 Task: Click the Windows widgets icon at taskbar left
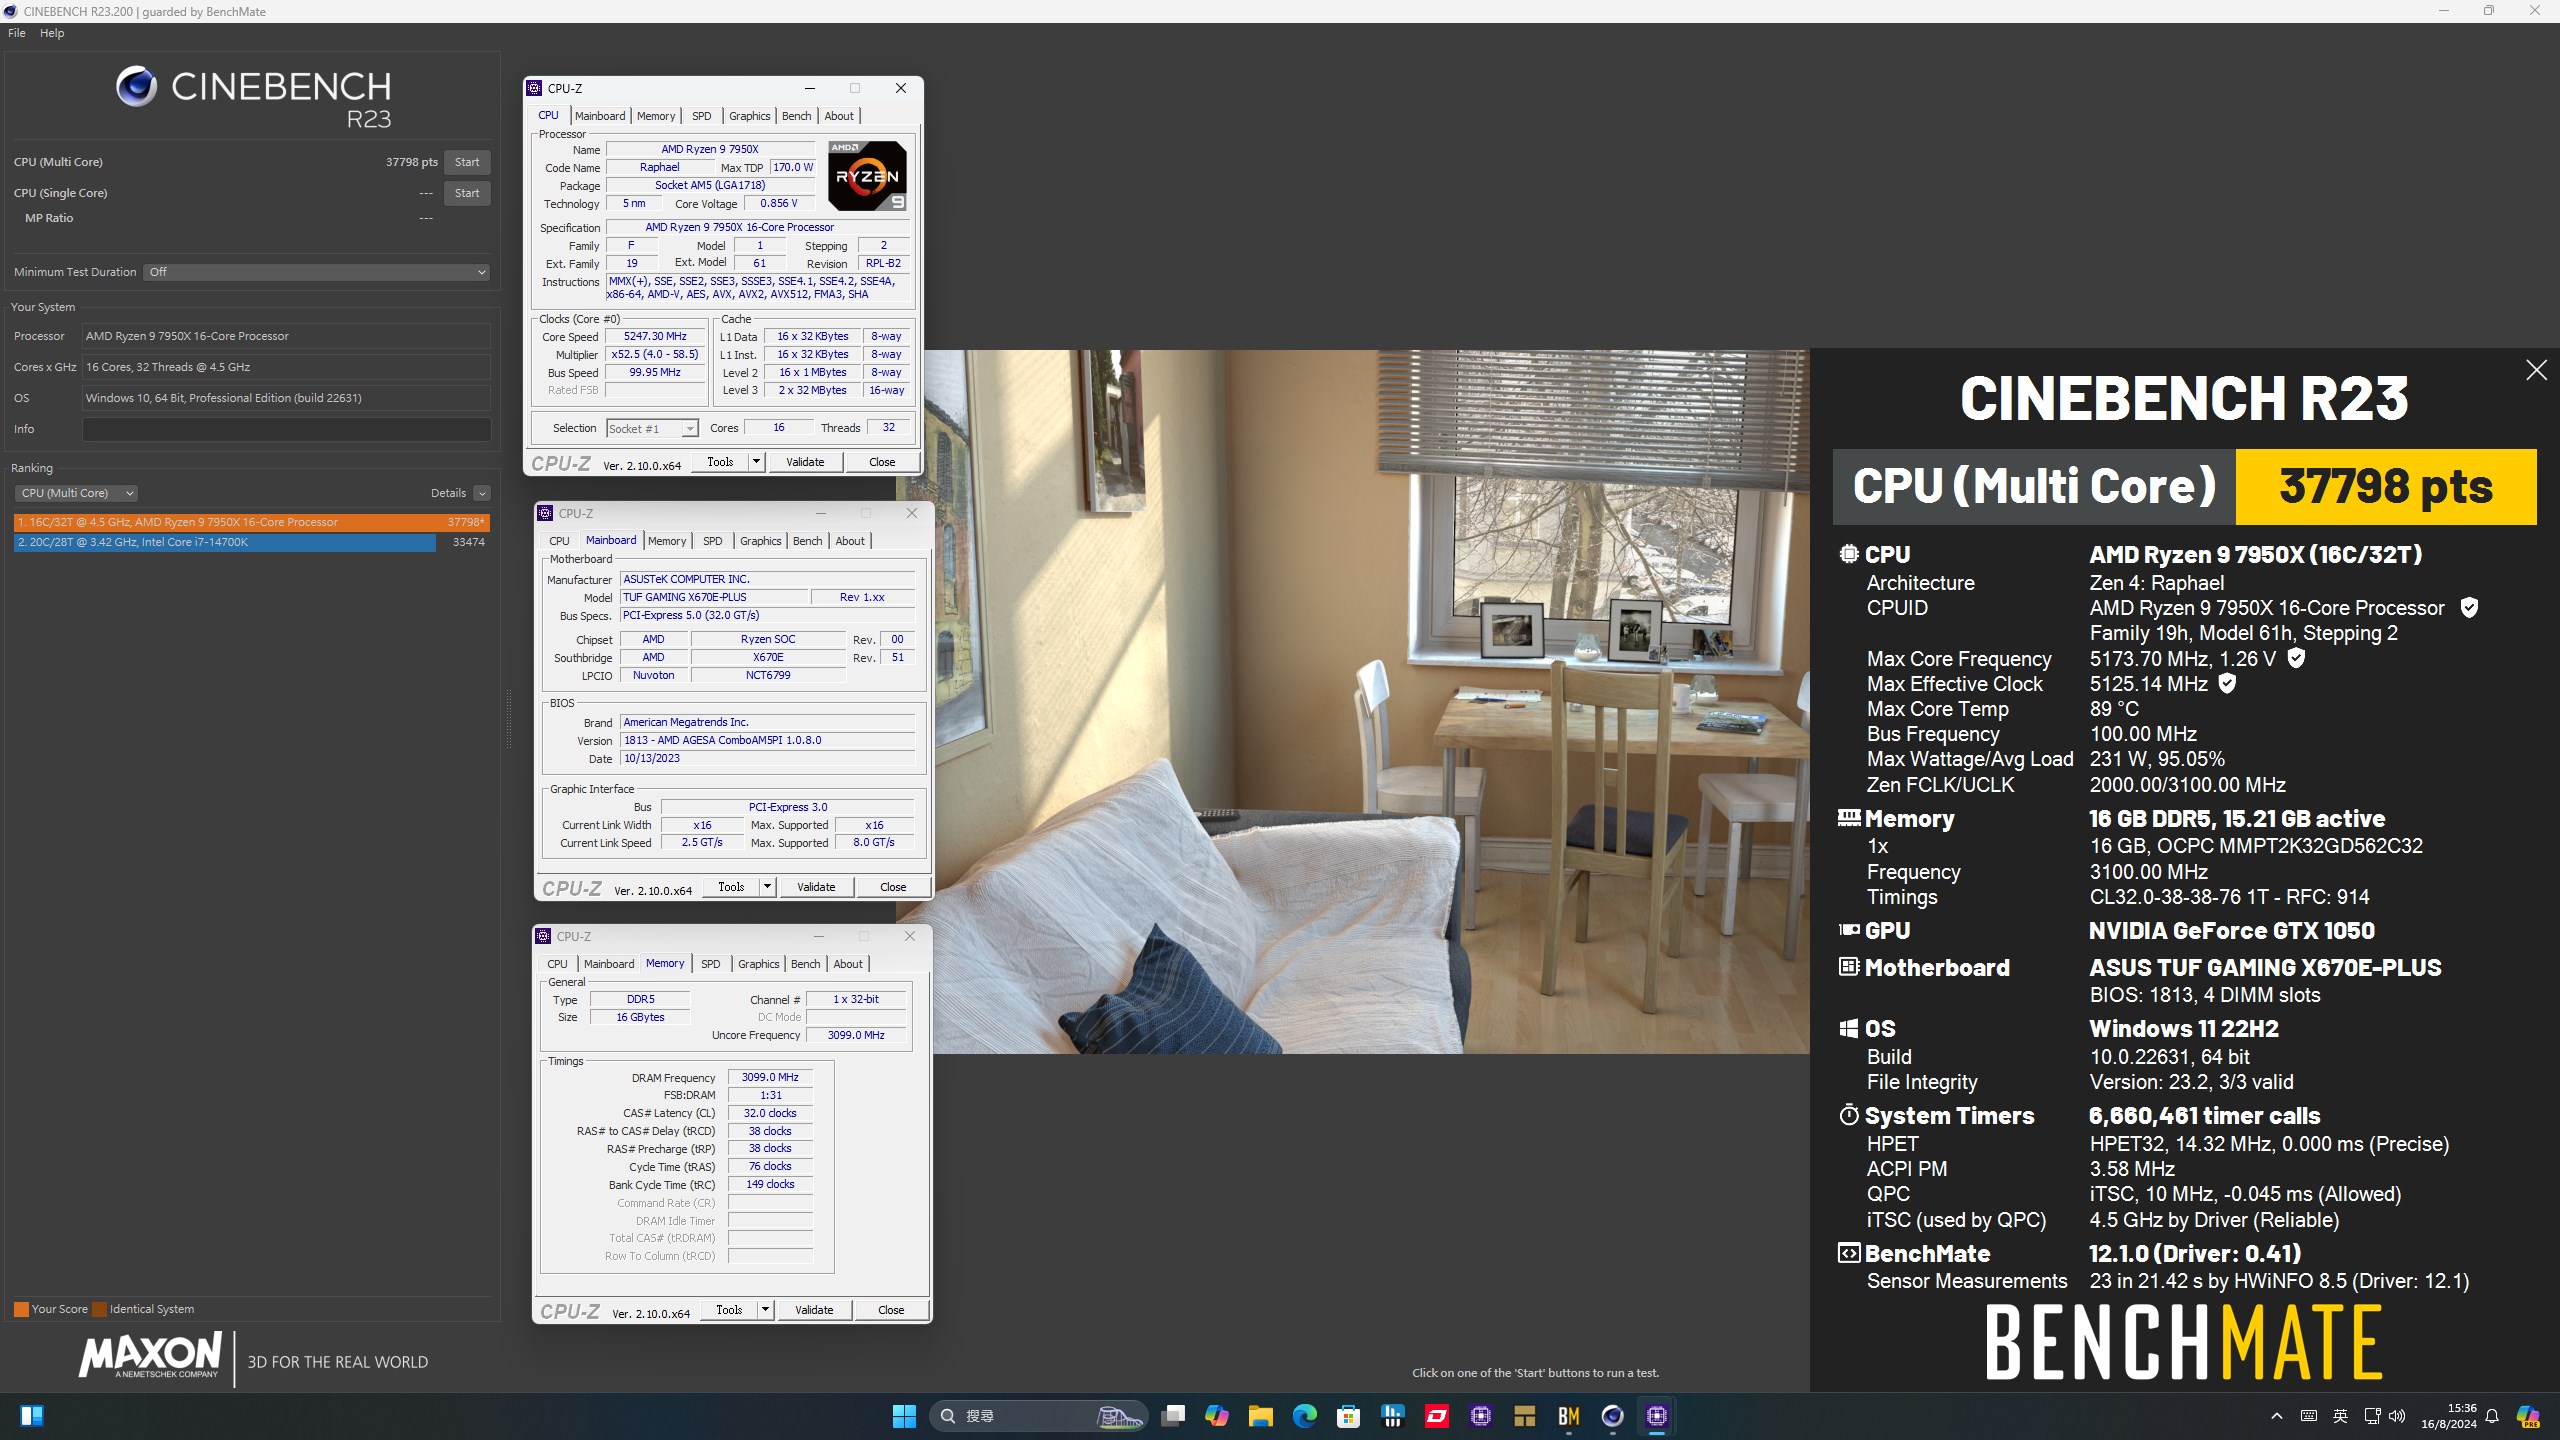click(32, 1415)
